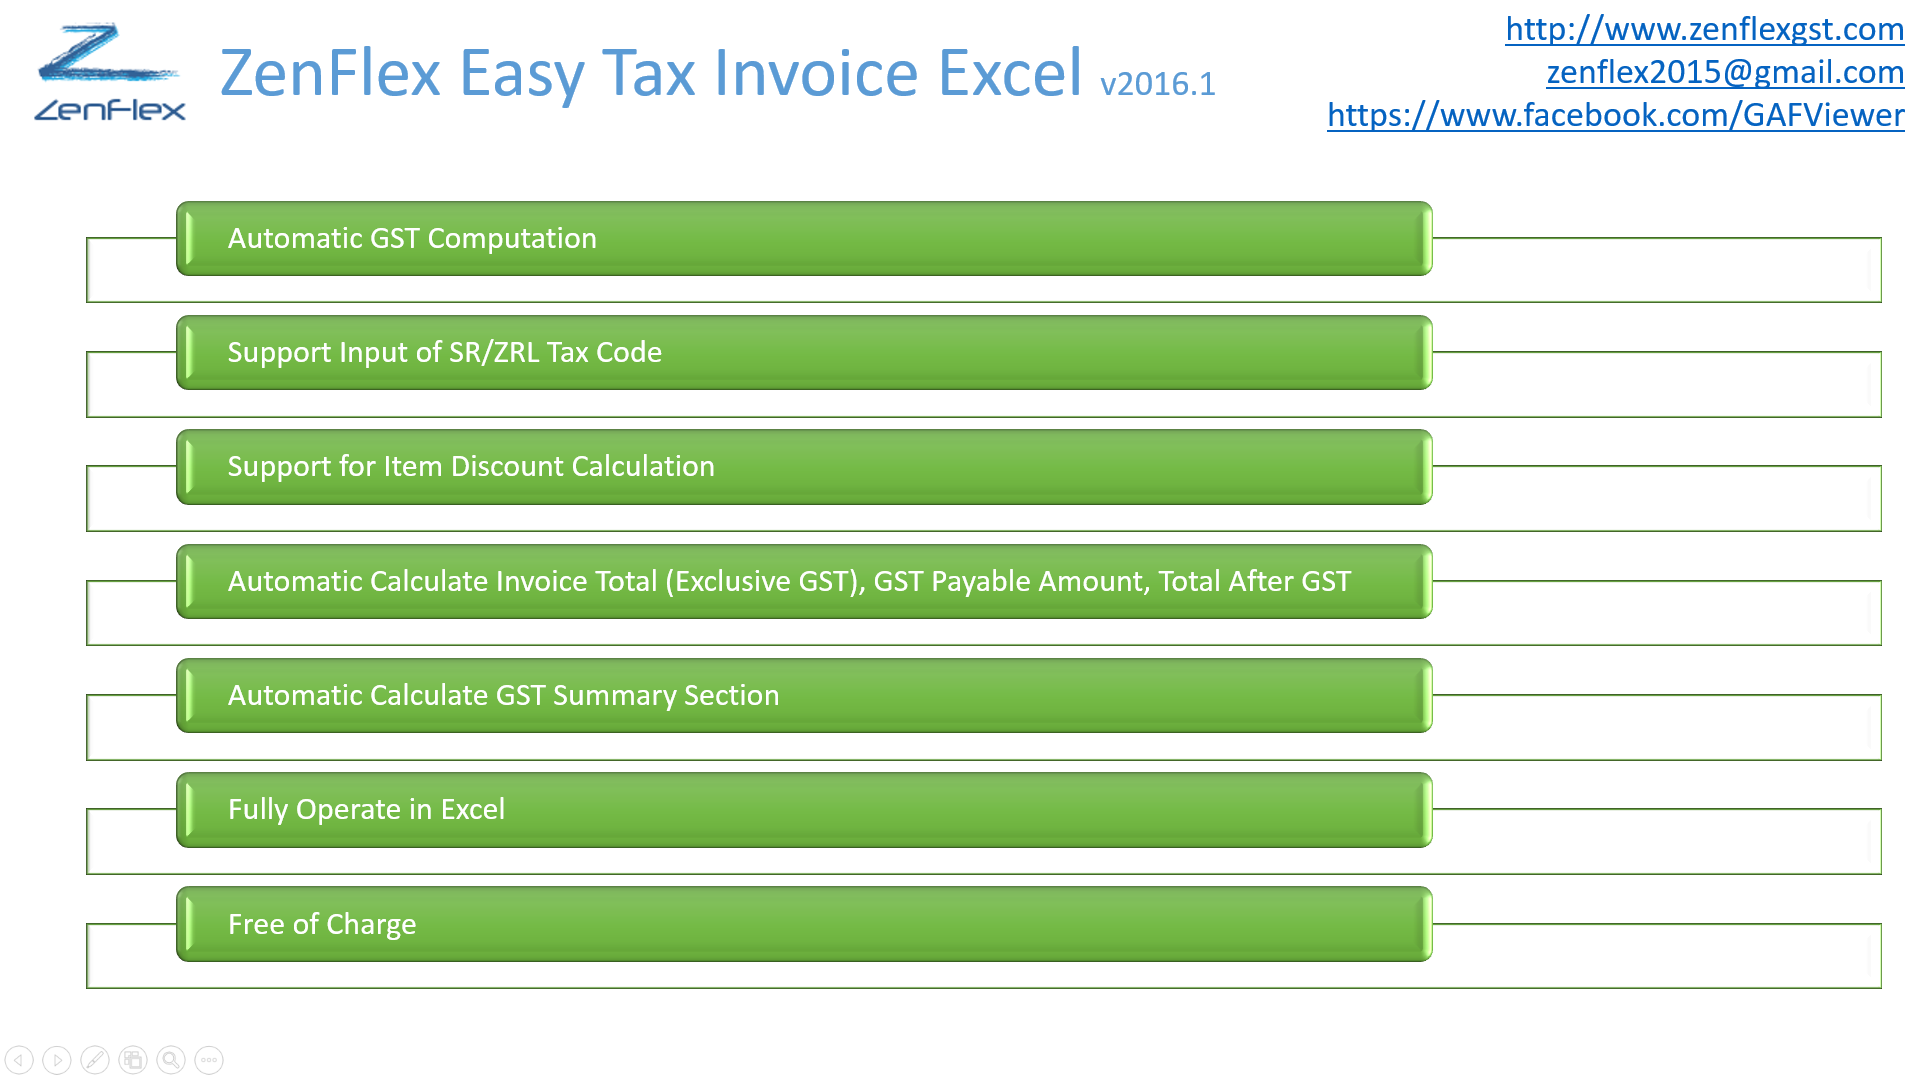Show all slides grid view

point(133,1059)
